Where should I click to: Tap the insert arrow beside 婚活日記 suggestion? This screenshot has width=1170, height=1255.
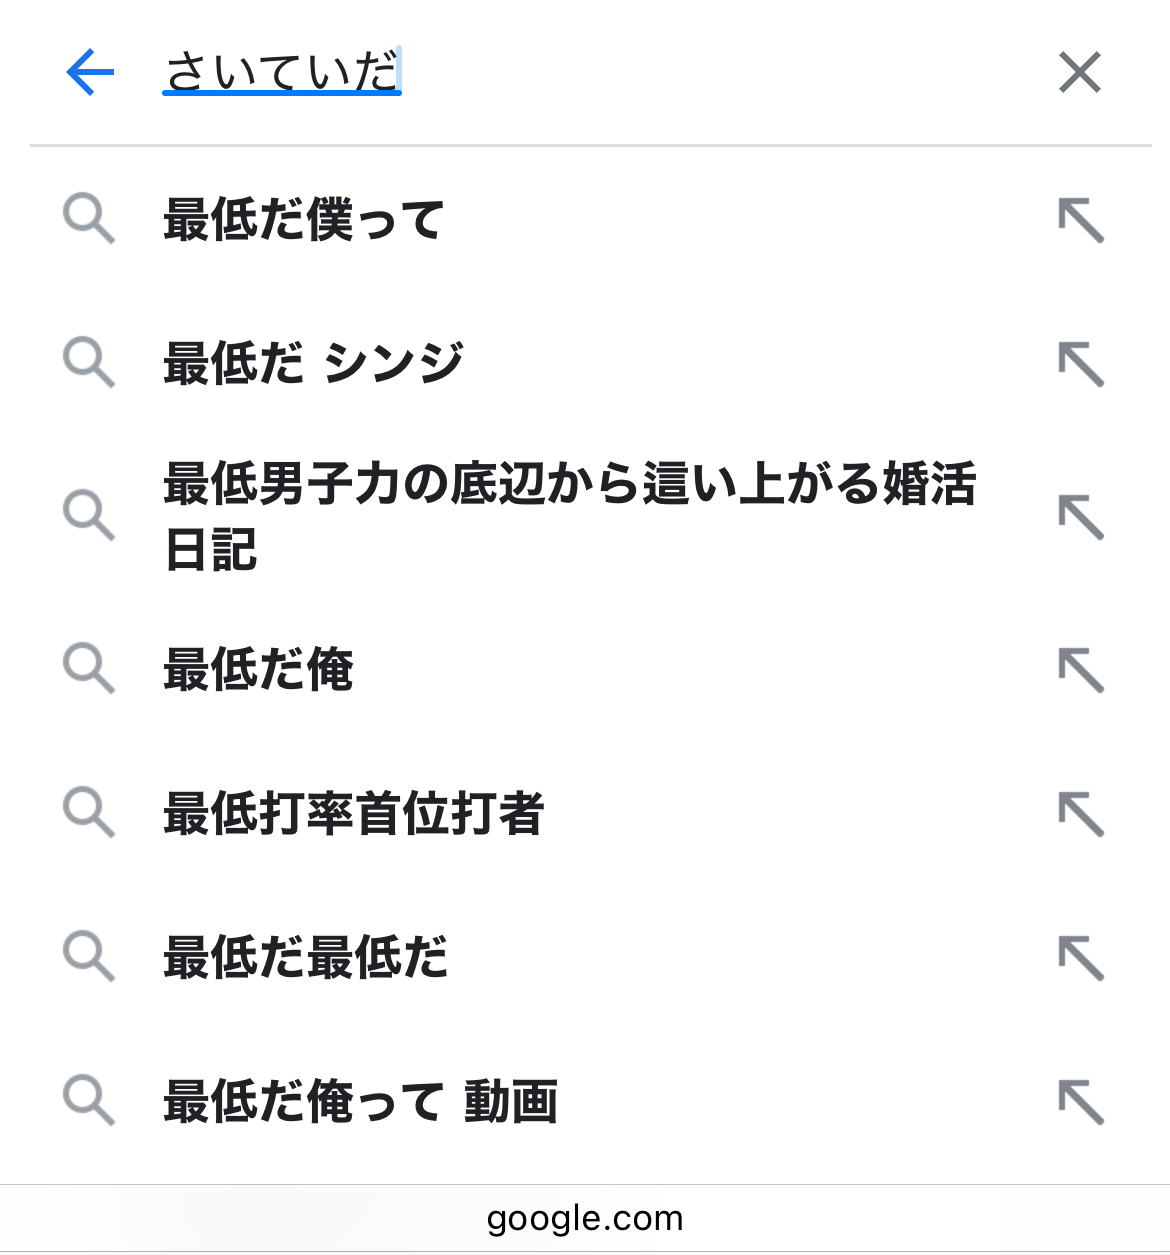pos(1081,516)
